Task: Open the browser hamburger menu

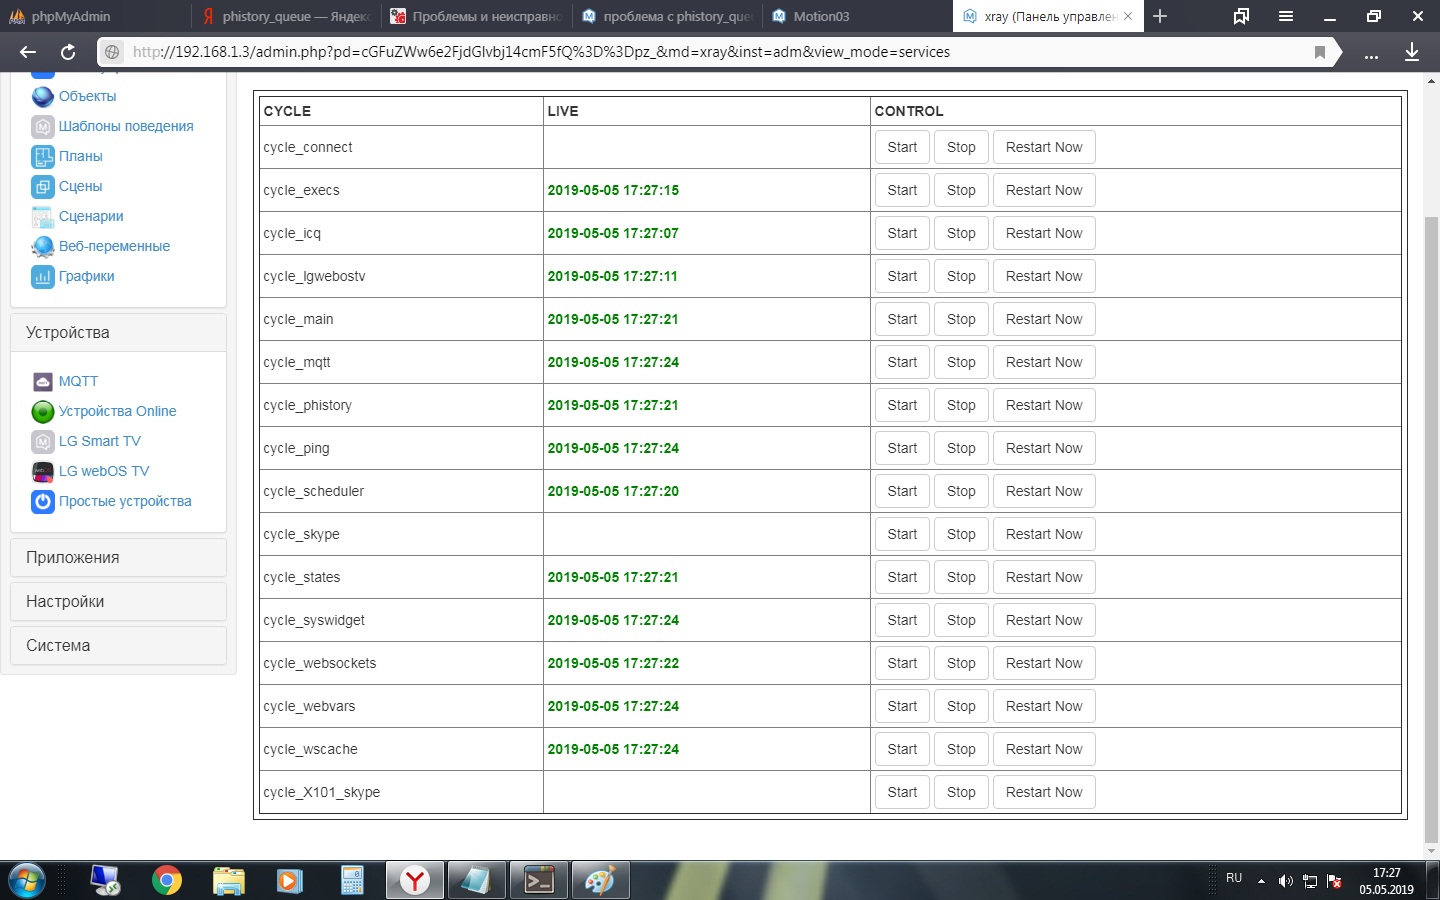Action: point(1286,16)
